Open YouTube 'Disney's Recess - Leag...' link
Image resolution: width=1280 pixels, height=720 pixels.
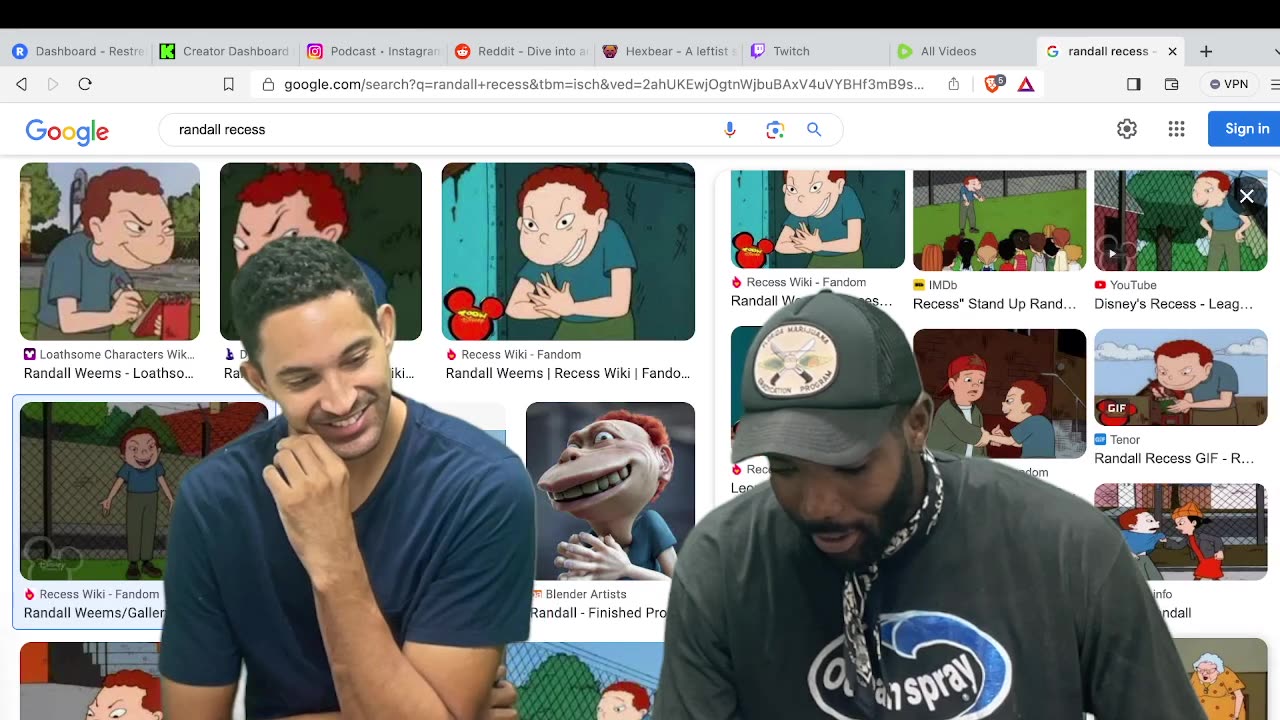[x=1174, y=304]
